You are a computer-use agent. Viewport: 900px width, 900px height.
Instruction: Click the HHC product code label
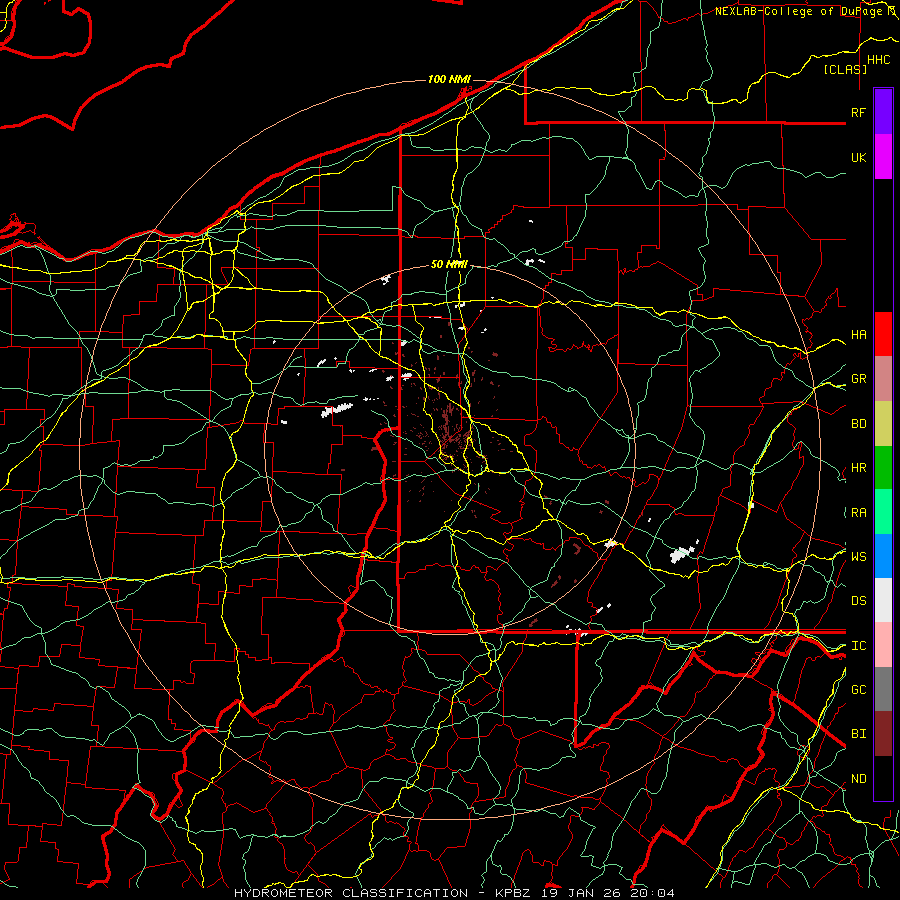click(878, 60)
